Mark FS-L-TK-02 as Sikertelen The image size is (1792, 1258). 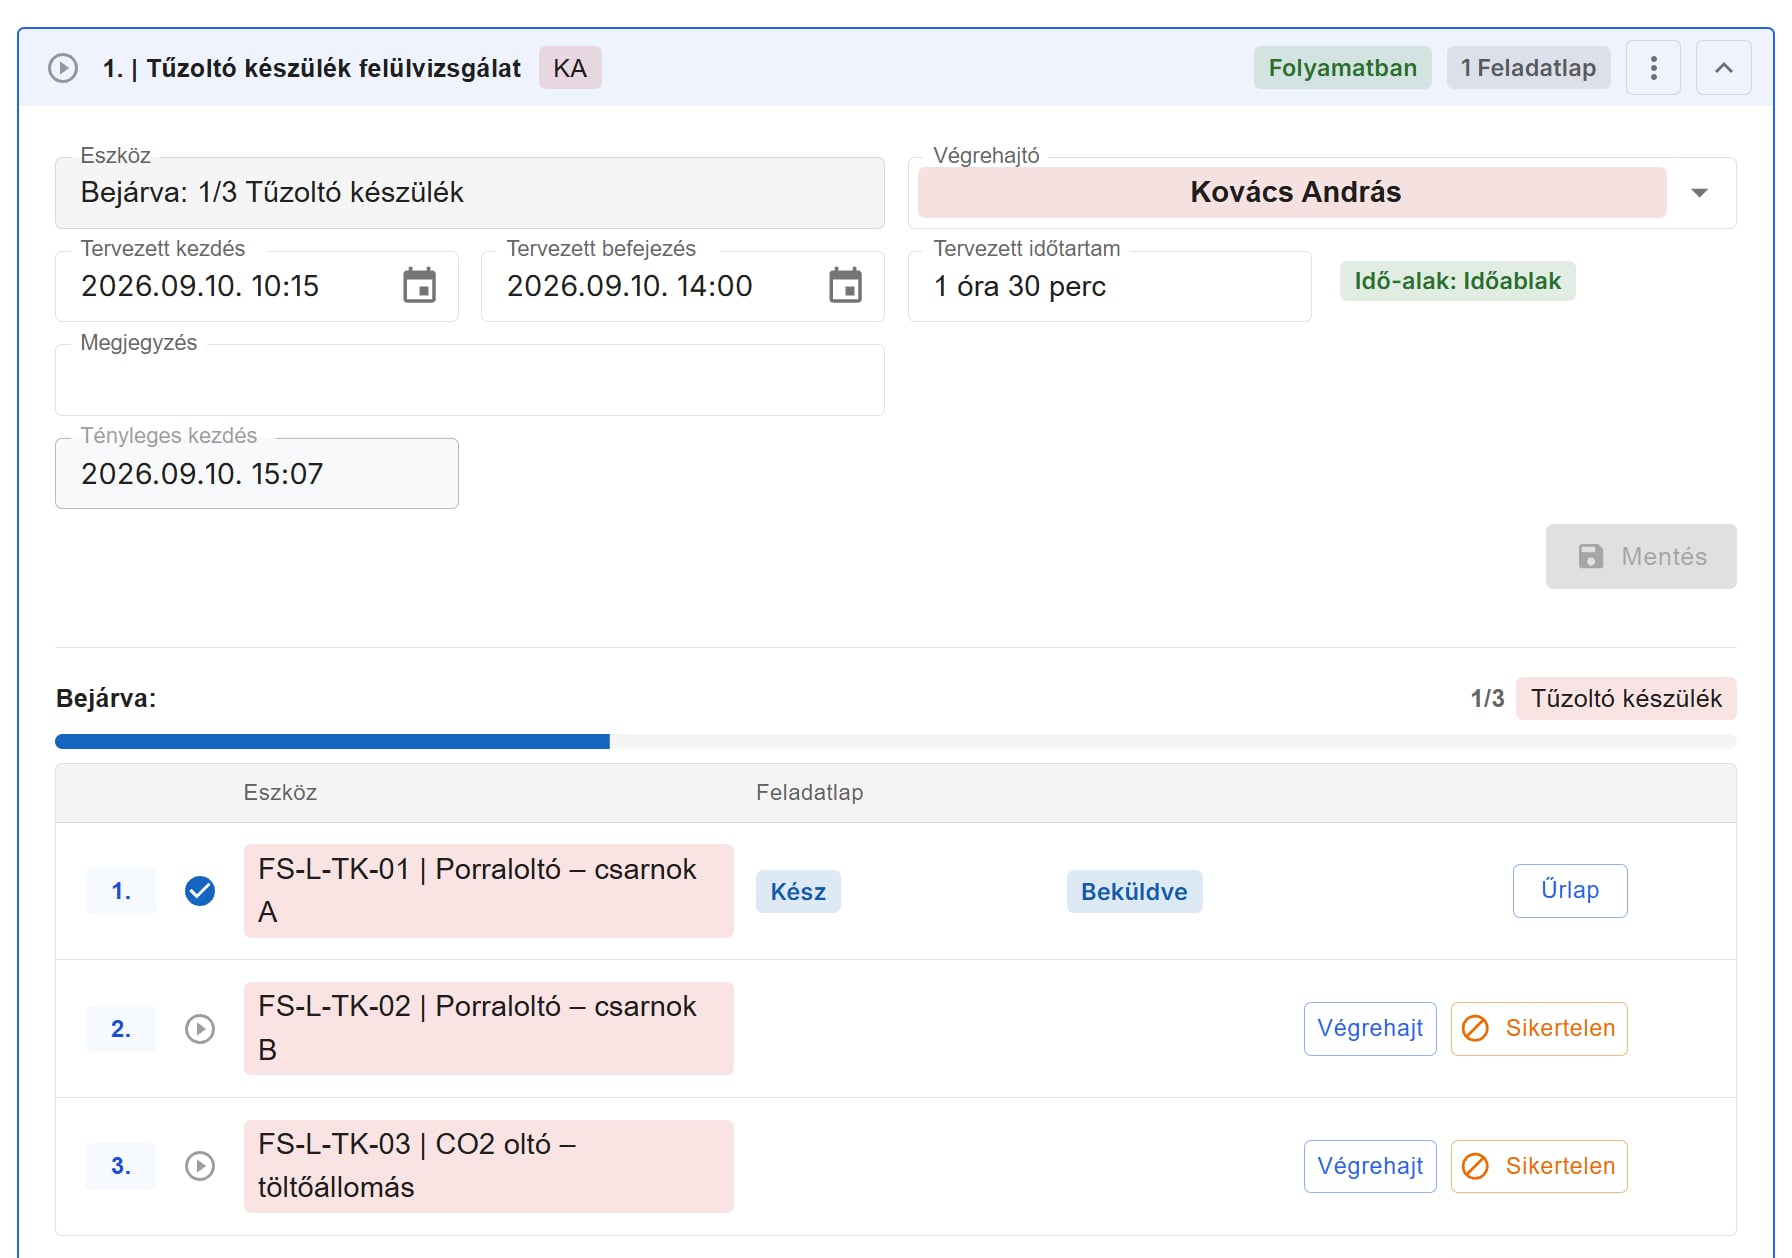(x=1539, y=1028)
